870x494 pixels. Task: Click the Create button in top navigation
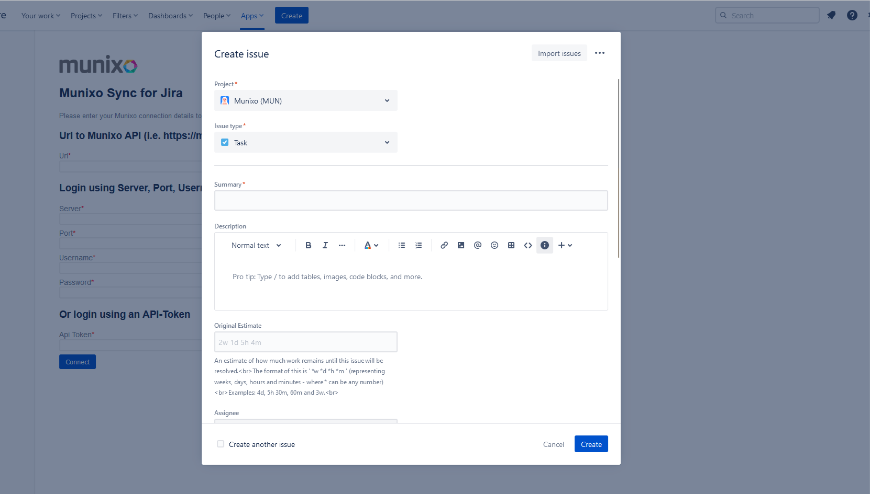[292, 16]
